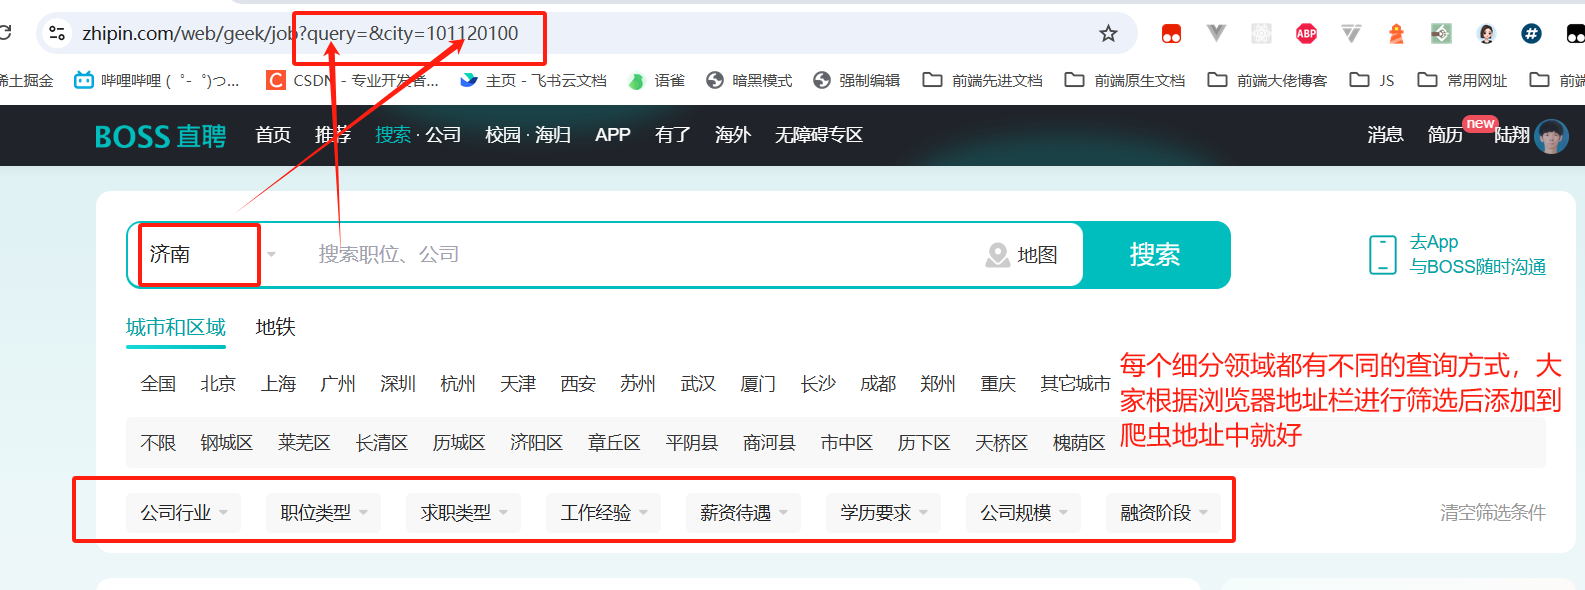Open APP in the navigation bar

point(612,135)
